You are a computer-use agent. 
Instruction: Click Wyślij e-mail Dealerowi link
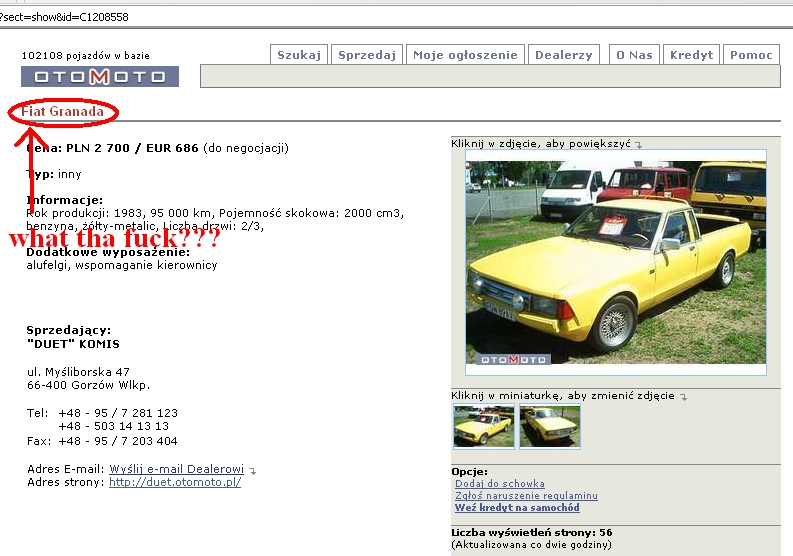[177, 469]
